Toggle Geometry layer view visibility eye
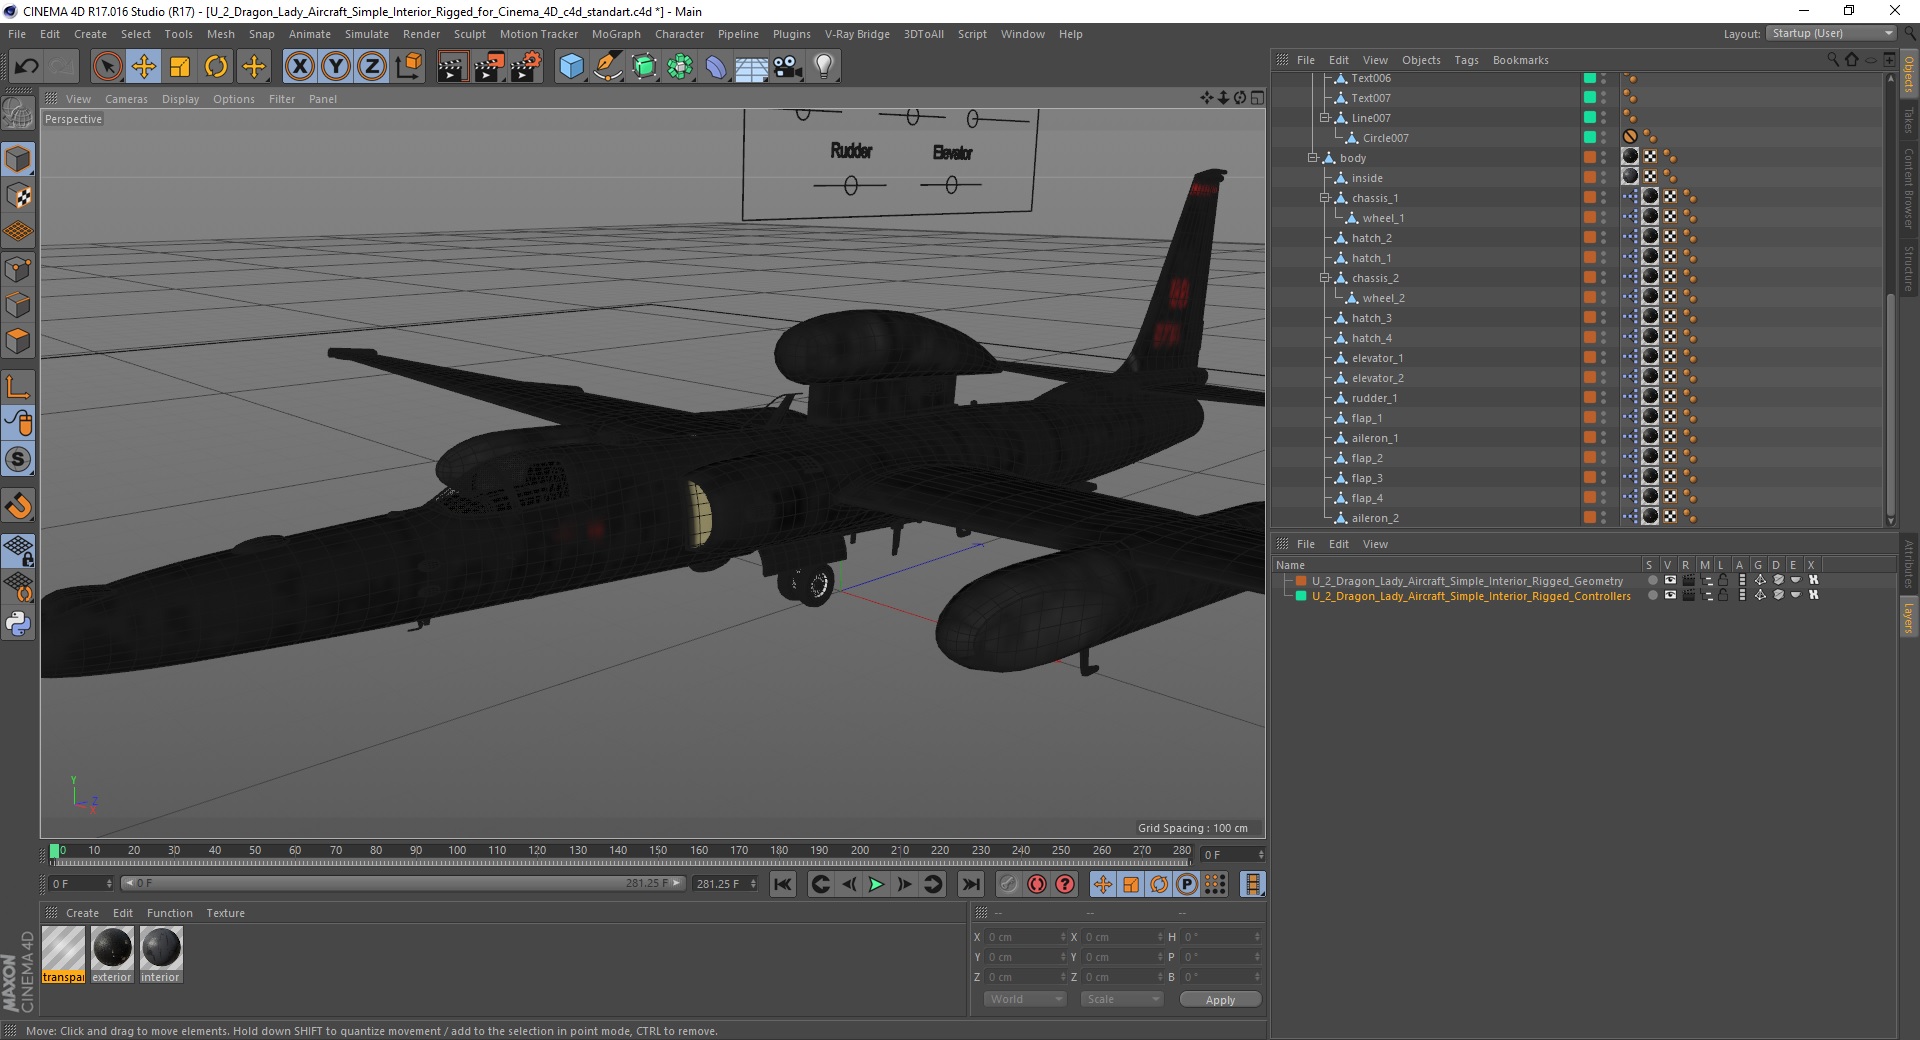 tap(1669, 581)
